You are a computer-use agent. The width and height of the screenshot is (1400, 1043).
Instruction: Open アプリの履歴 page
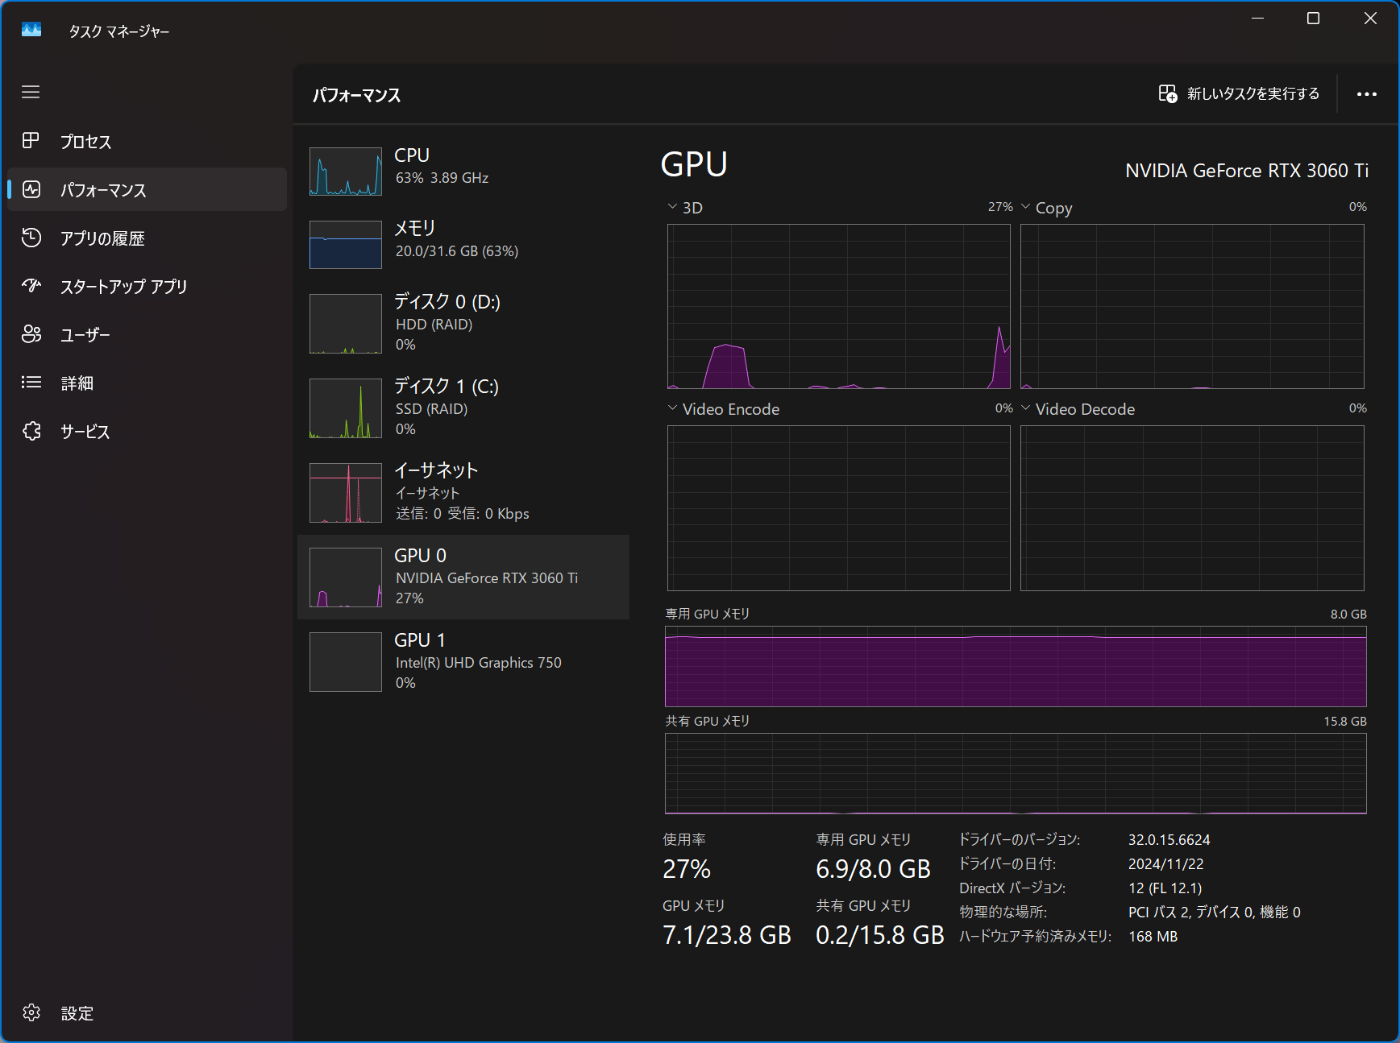pyautogui.click(x=147, y=238)
